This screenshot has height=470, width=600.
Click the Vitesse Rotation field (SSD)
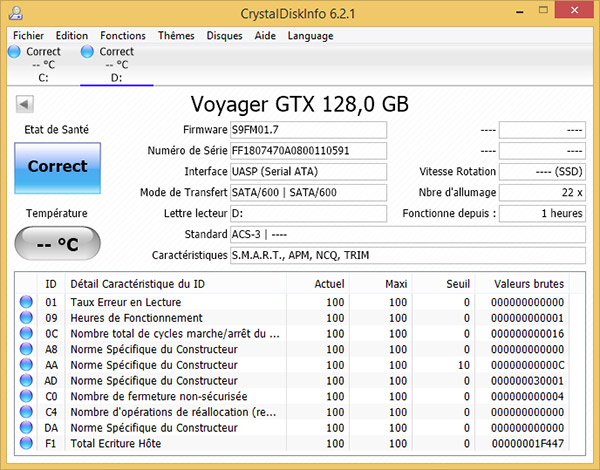[x=542, y=171]
